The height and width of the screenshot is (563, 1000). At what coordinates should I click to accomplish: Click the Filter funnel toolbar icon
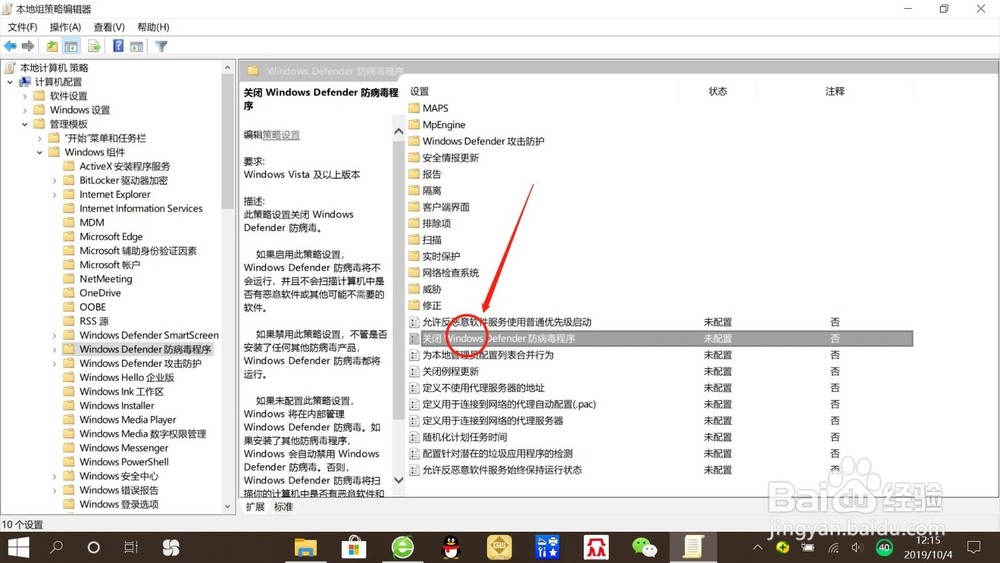coord(161,46)
